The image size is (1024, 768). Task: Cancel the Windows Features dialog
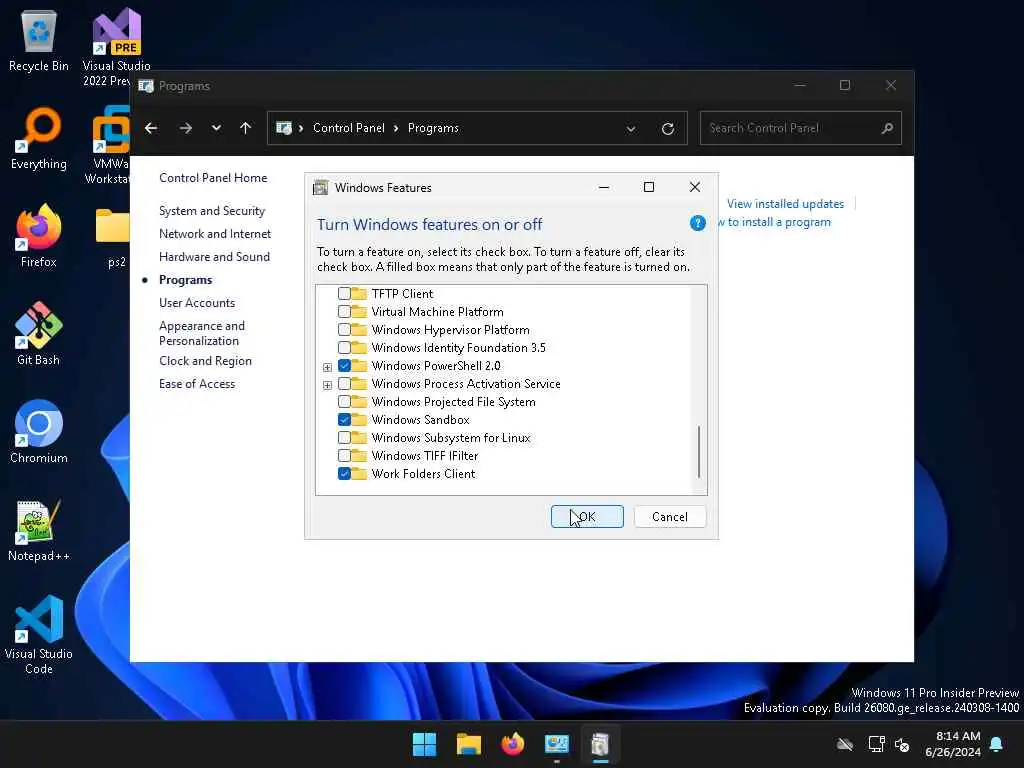669,517
